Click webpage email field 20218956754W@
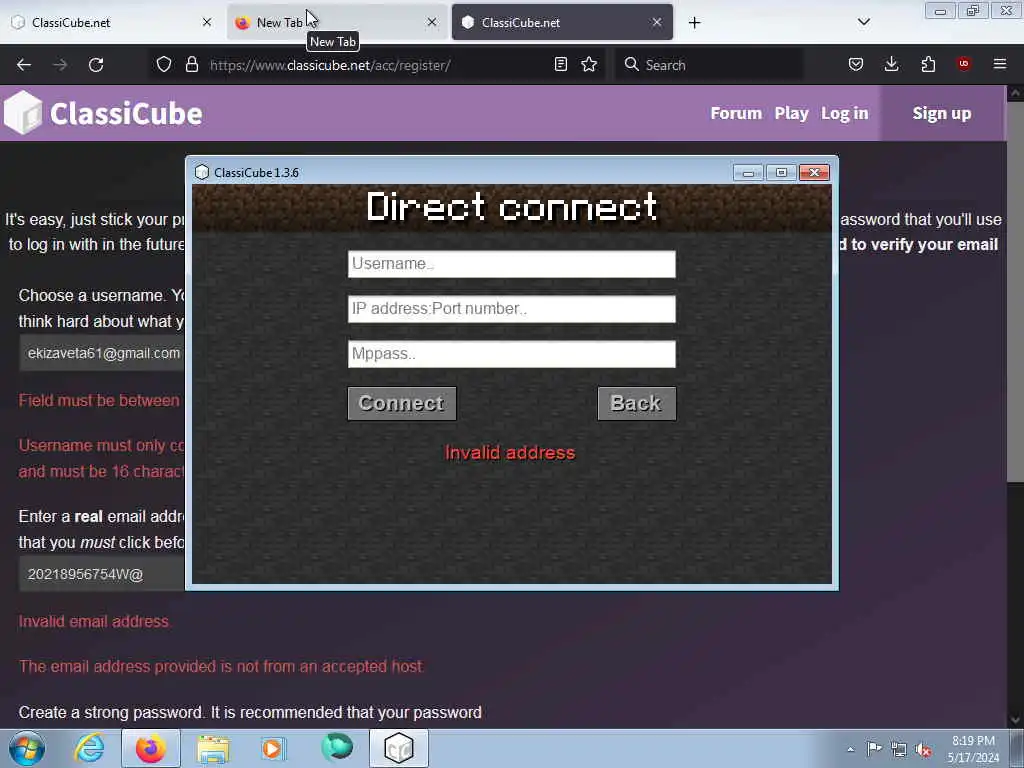This screenshot has width=1024, height=768. click(x=102, y=574)
